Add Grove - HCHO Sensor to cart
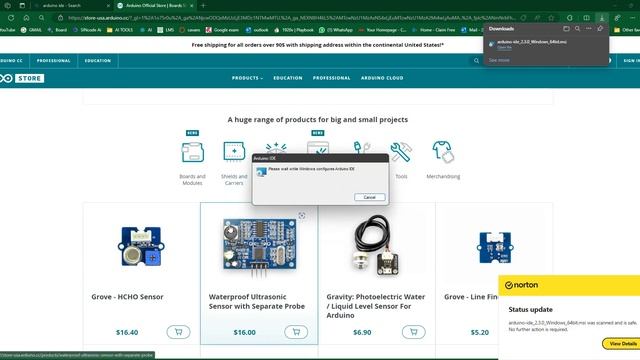This screenshot has height=360, width=640. pos(178,332)
